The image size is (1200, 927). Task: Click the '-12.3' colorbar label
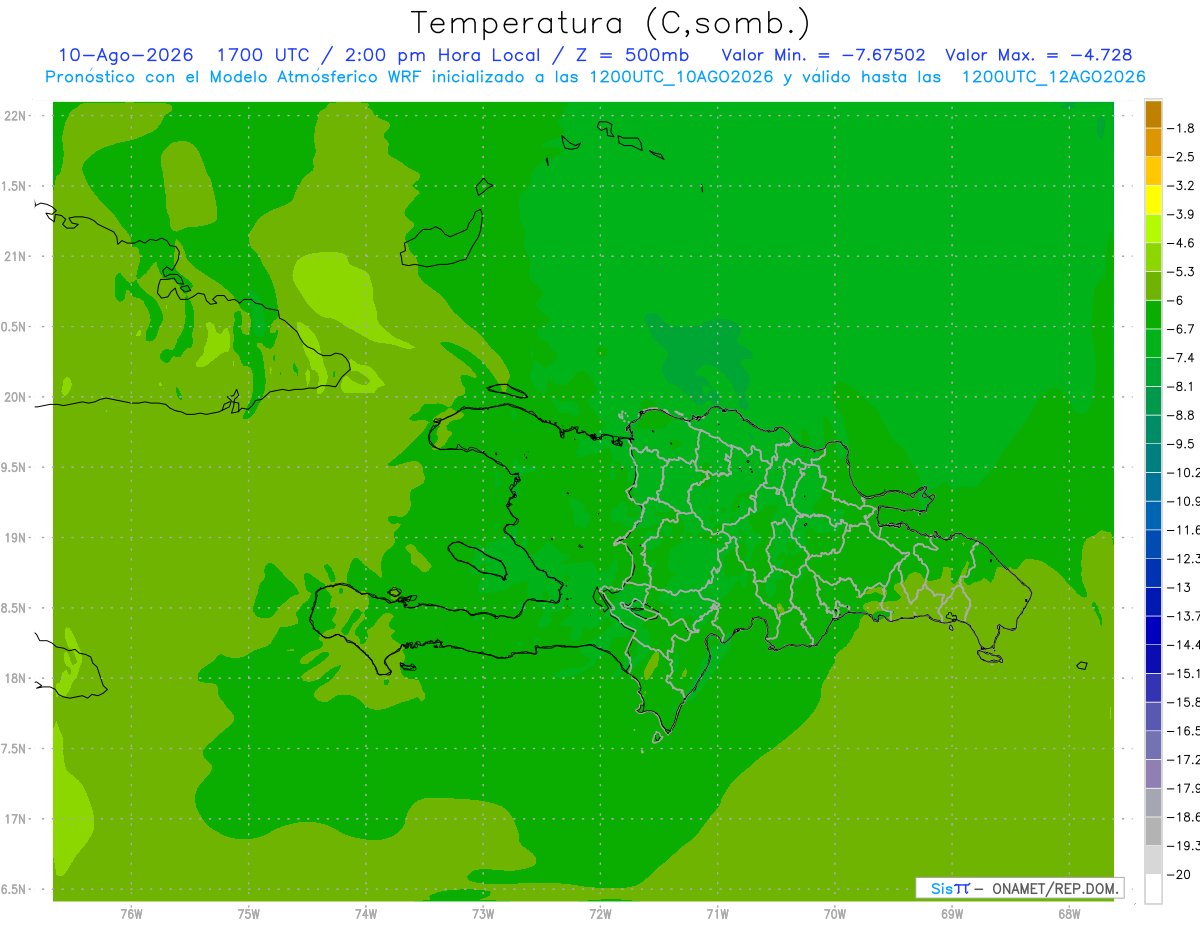click(x=1183, y=558)
